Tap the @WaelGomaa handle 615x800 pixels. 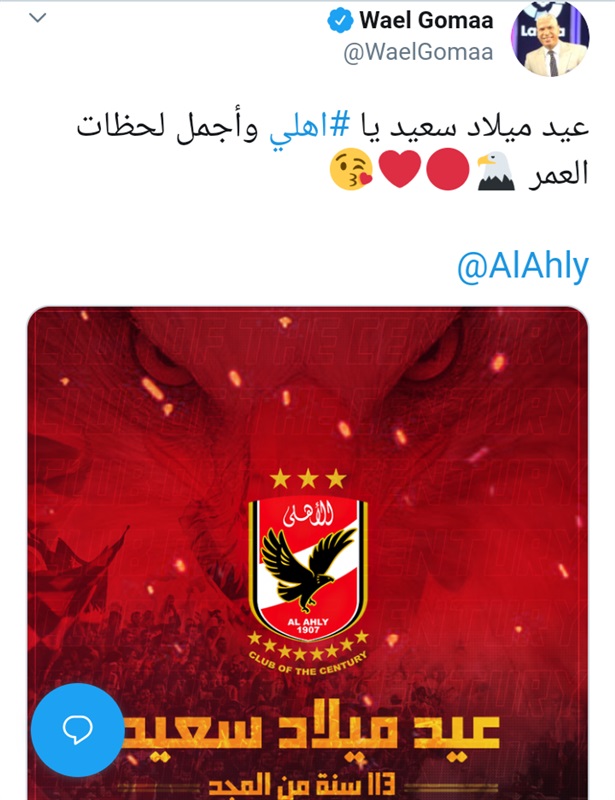coord(418,52)
